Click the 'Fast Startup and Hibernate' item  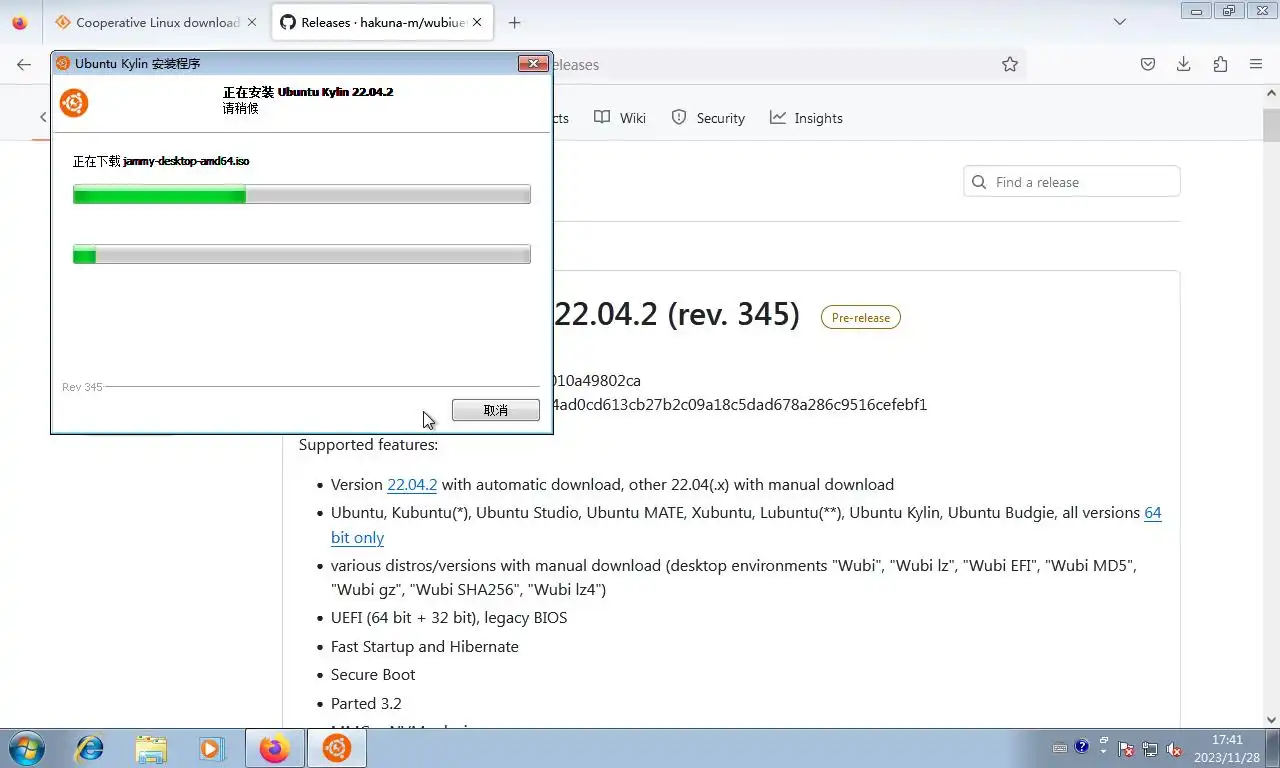pos(425,646)
